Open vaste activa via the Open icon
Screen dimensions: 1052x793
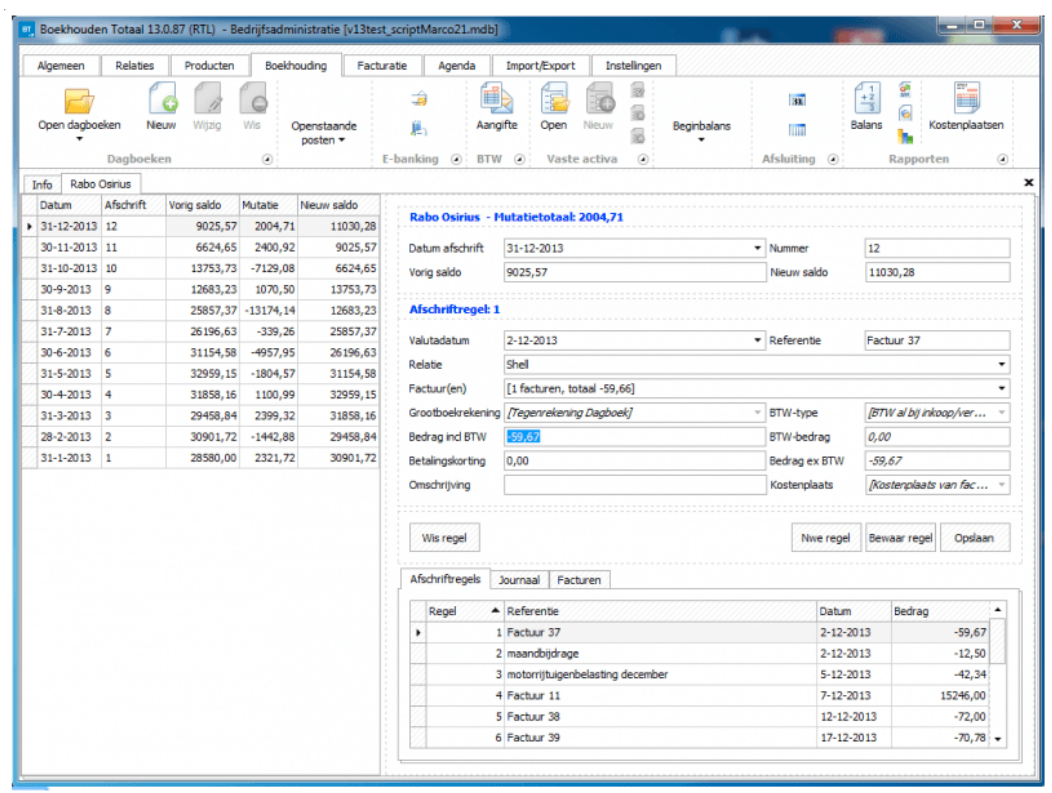pyautogui.click(x=553, y=100)
